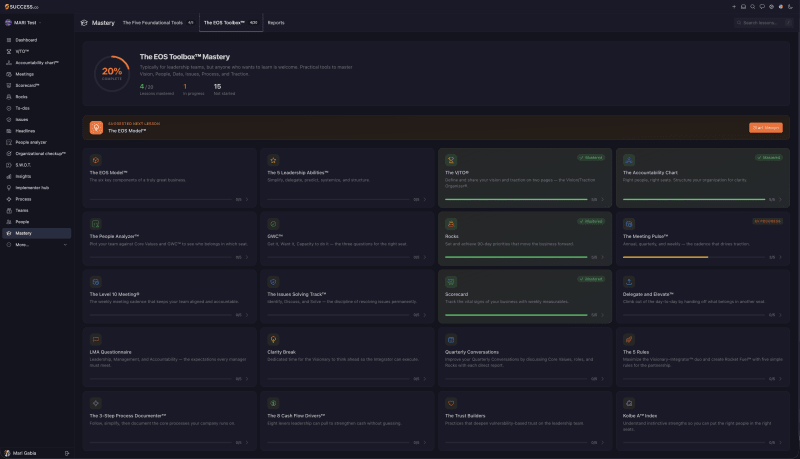Go to Accountability chart in sidebar

pos(36,63)
